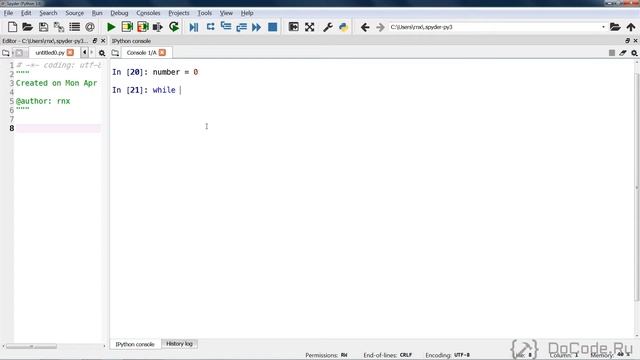Run file with the green play button
The height and width of the screenshot is (360, 640).
(111, 27)
